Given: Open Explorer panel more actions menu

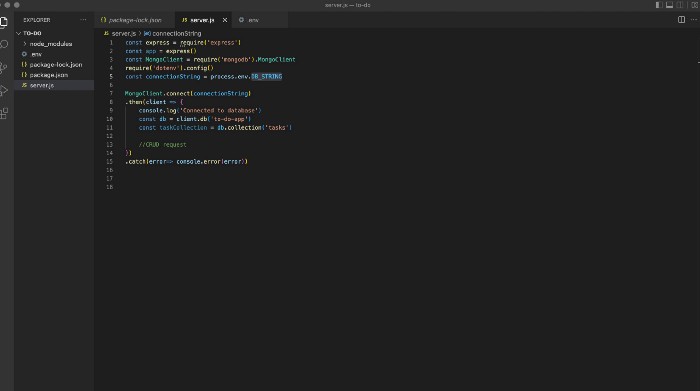Looking at the screenshot, I should pos(83,20).
